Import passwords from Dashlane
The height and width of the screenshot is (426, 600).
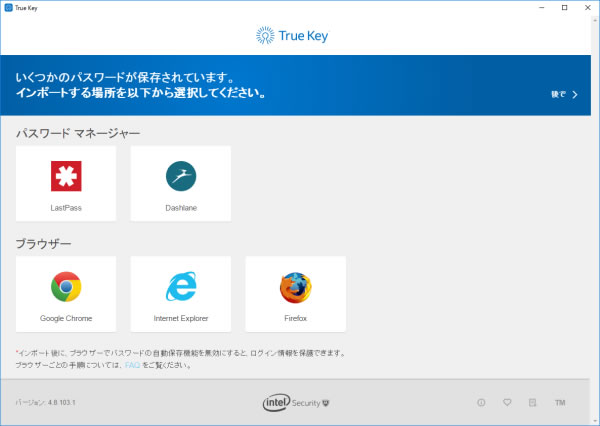tap(181, 183)
